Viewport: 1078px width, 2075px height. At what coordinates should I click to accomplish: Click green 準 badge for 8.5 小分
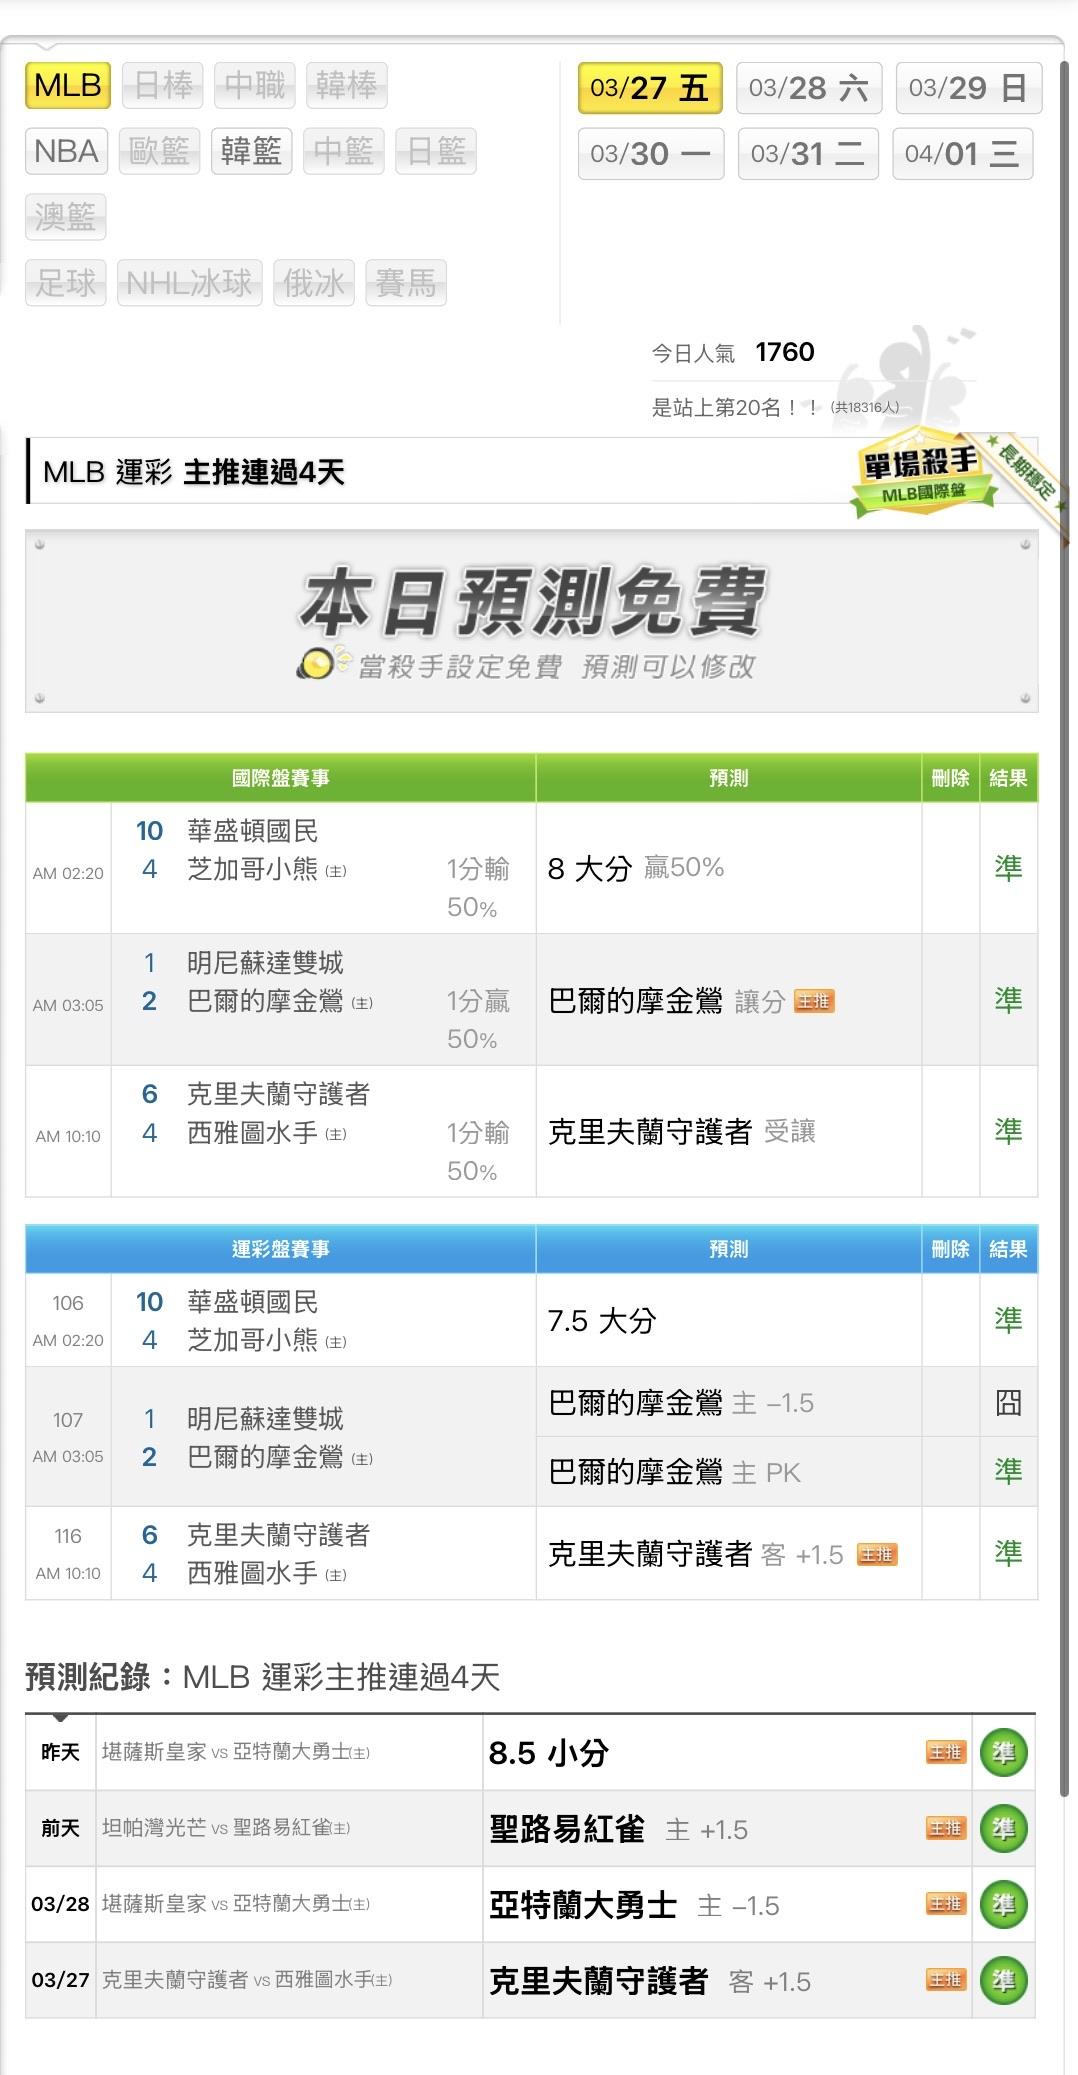click(1003, 1753)
